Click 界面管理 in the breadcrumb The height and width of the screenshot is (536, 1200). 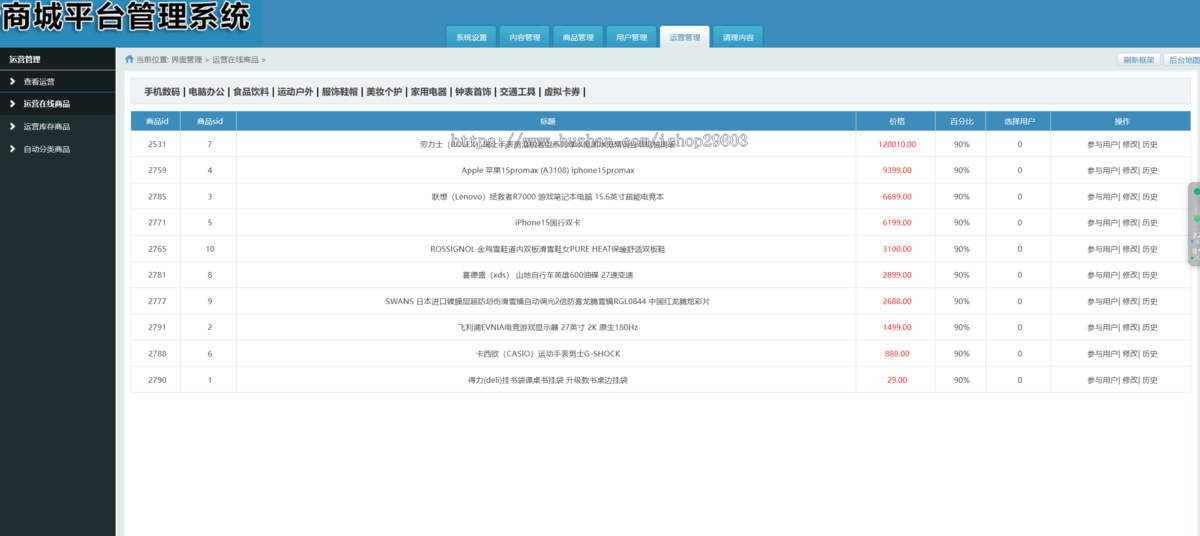187,60
